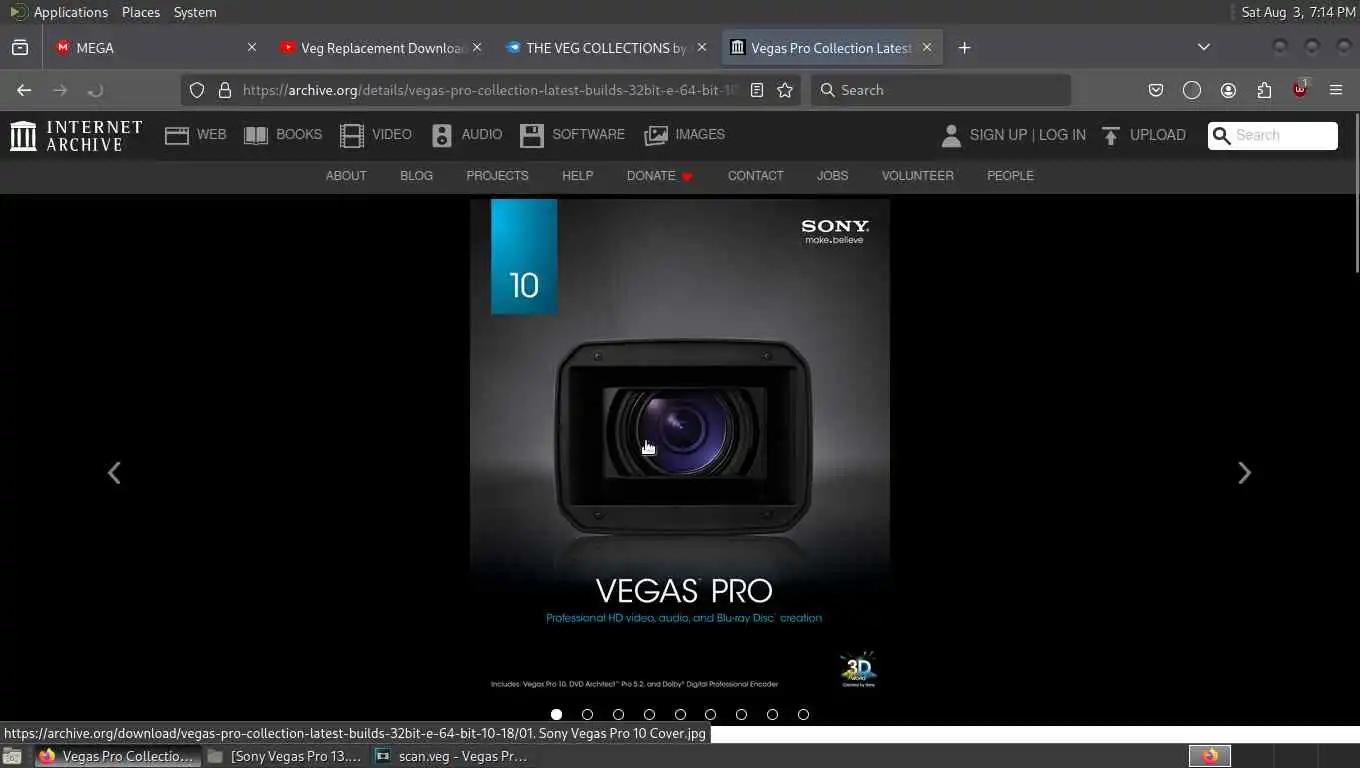Open the PROJECTS link

[x=497, y=176]
